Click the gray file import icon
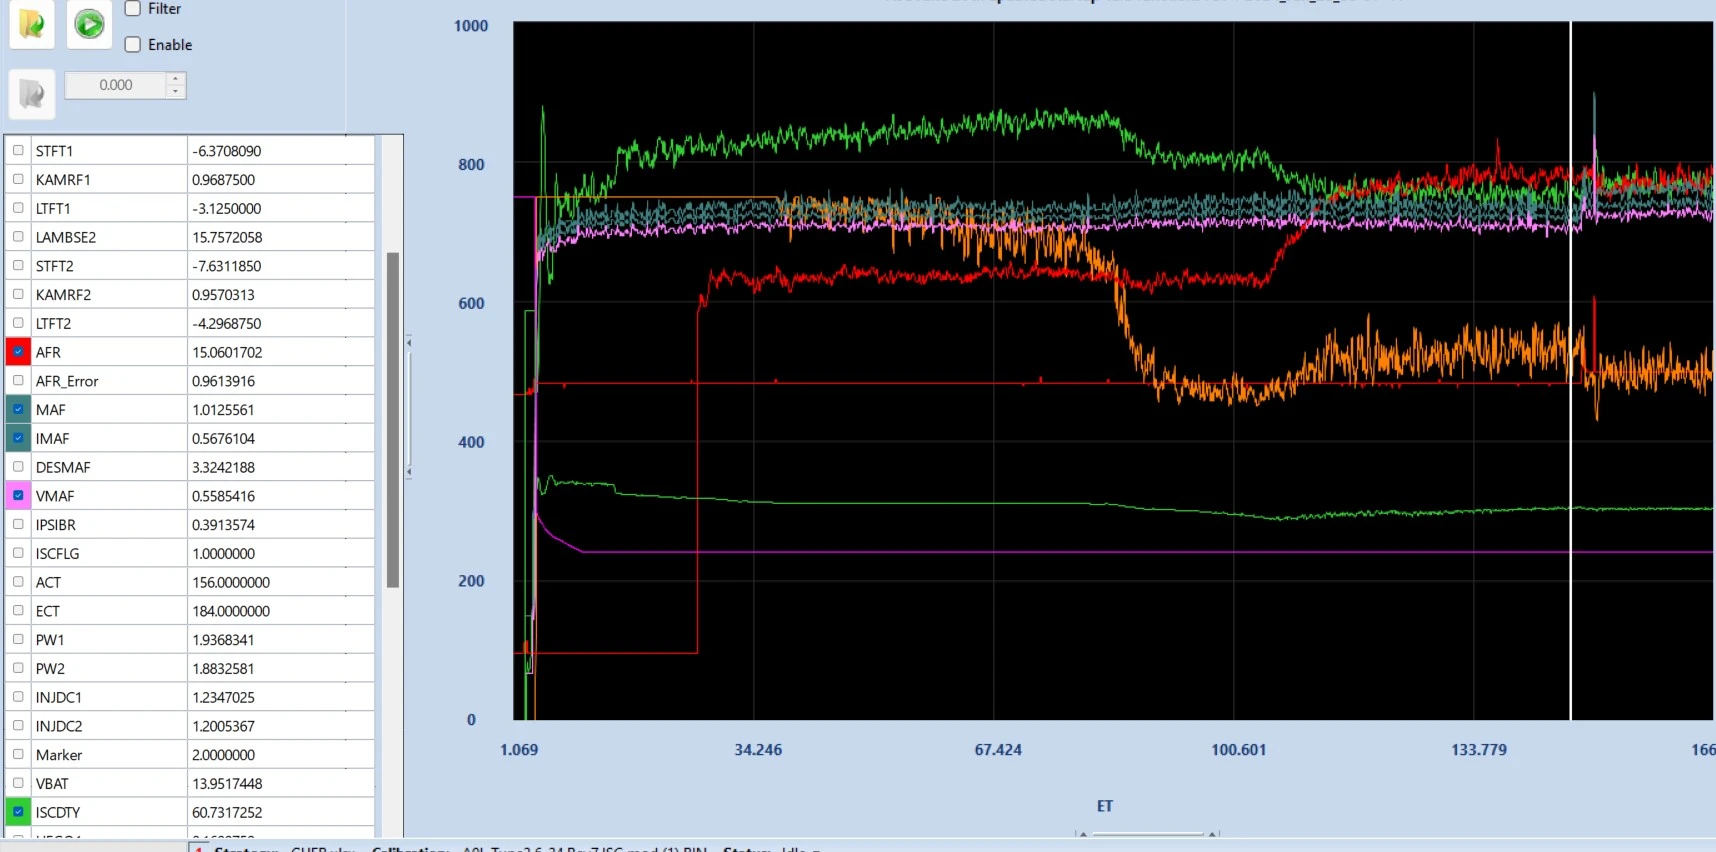The width and height of the screenshot is (1716, 852). (x=31, y=94)
